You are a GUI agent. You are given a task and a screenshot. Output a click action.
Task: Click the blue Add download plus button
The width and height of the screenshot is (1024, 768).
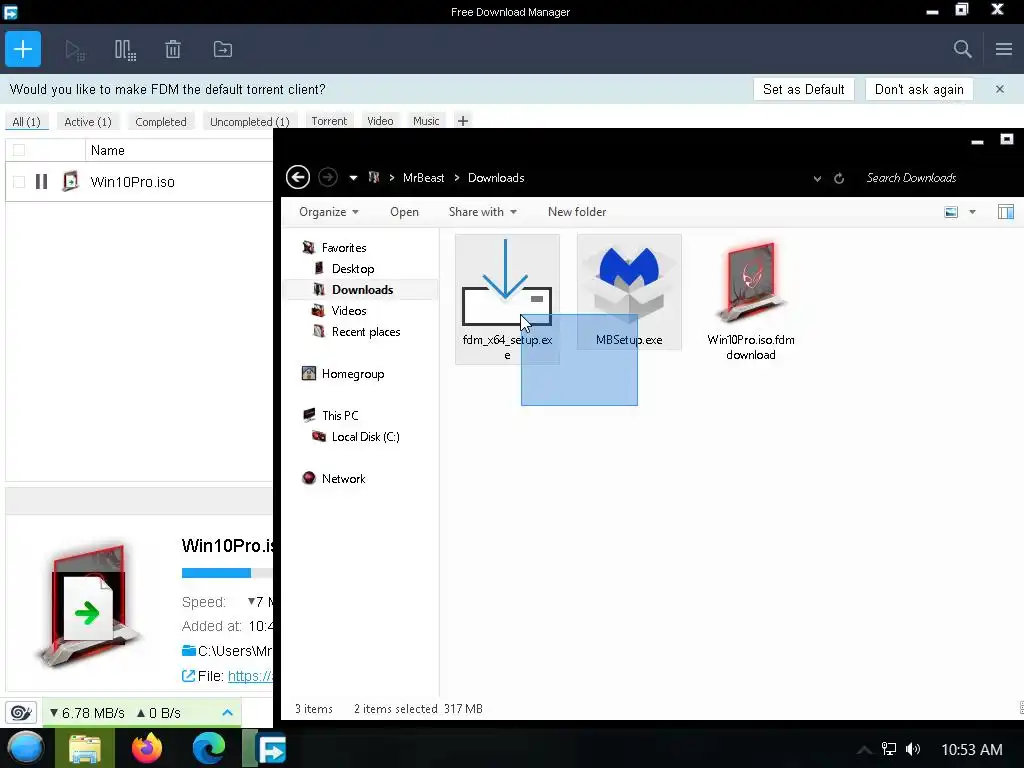tap(23, 49)
